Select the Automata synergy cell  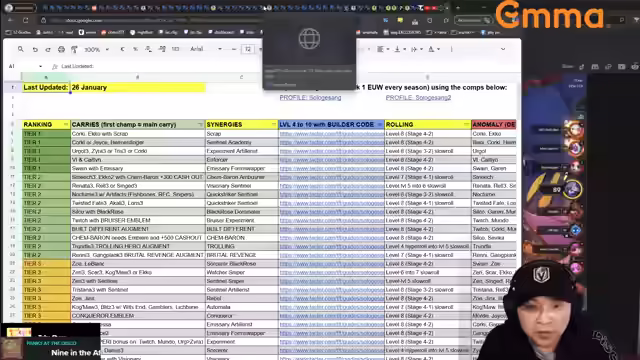click(x=242, y=307)
